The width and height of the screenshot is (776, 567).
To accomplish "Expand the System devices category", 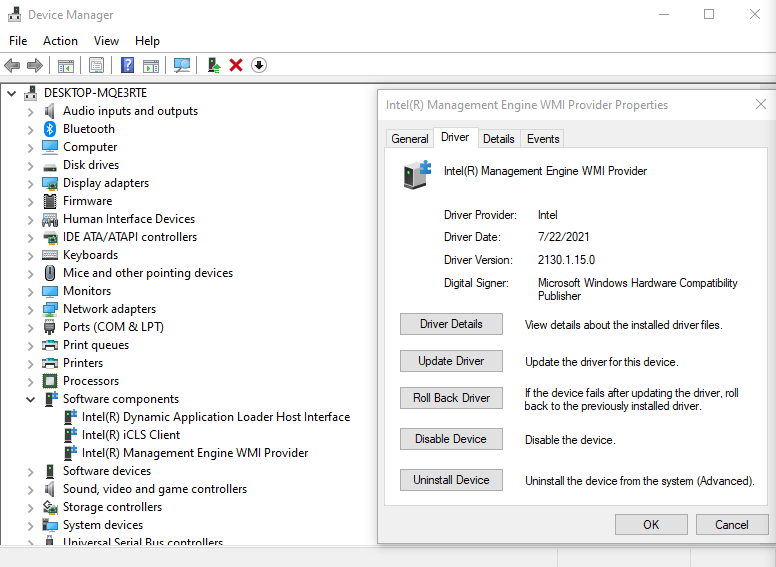I will pos(31,526).
